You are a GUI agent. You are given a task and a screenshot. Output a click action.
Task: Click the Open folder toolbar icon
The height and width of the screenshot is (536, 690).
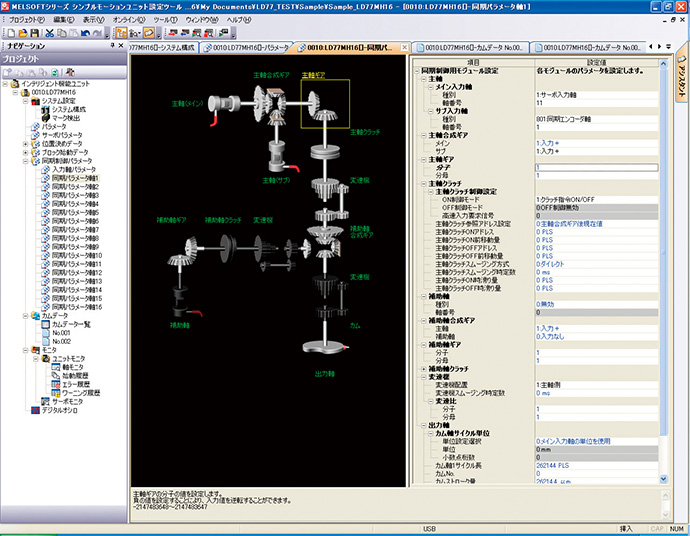(x=21, y=33)
